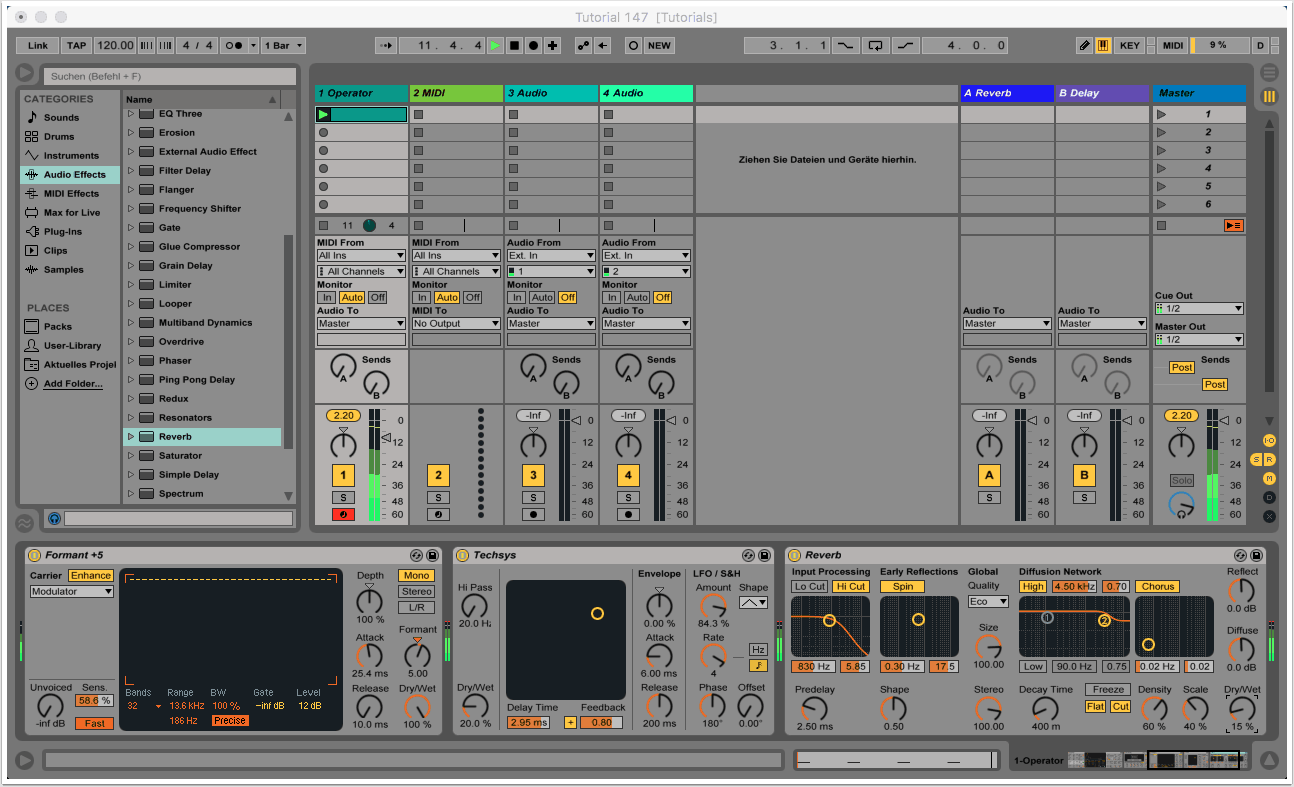Expand the Ping Pong Delay folder
The image size is (1294, 787).
[130, 380]
